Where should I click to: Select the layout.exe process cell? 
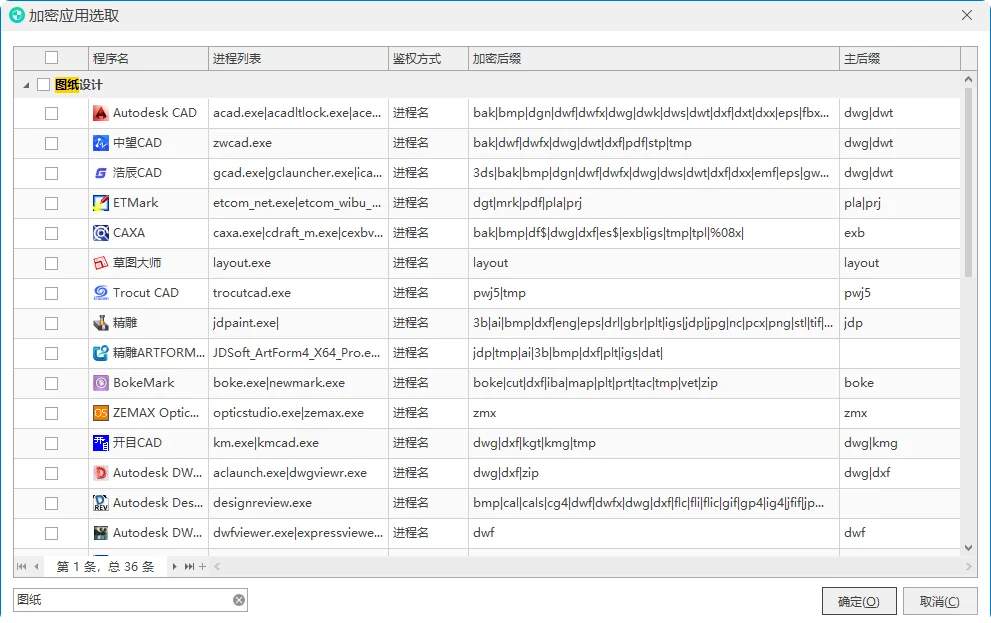[298, 263]
